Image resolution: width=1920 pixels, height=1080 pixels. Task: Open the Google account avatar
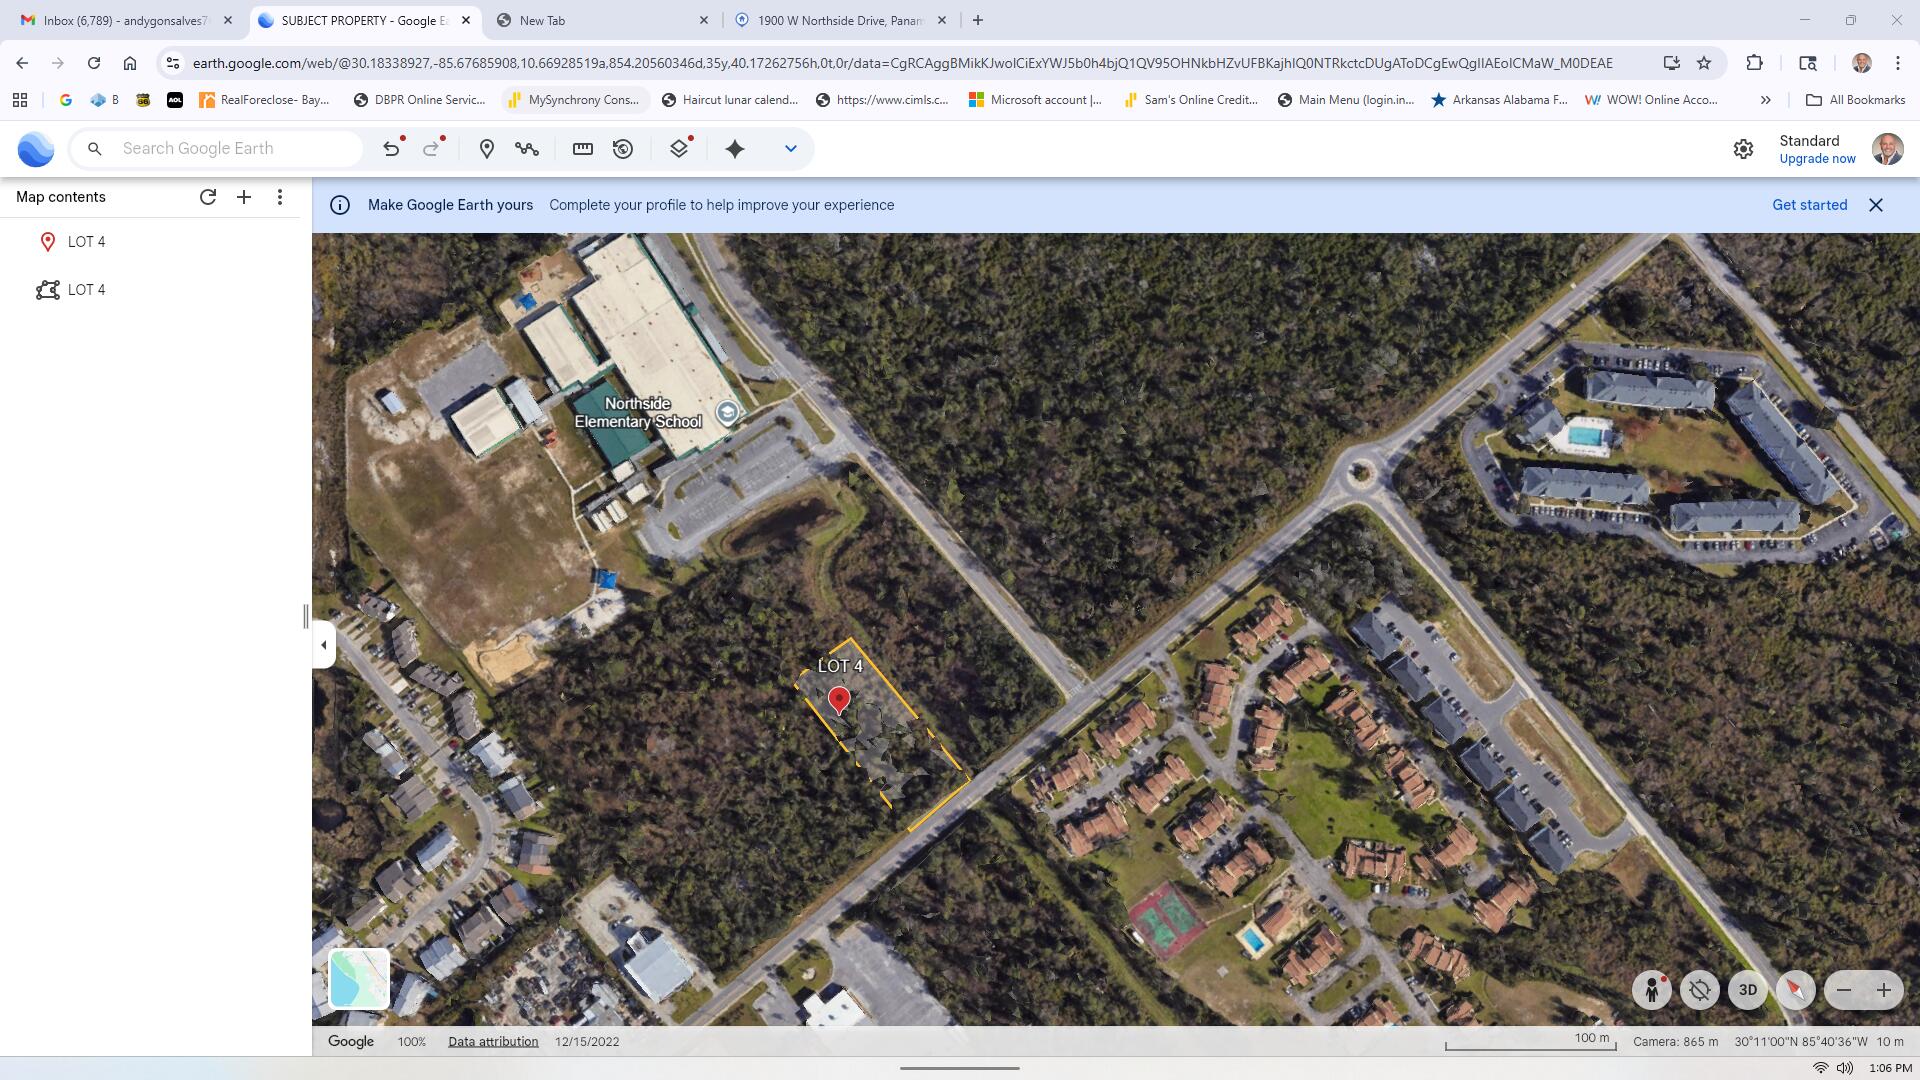click(x=1887, y=149)
